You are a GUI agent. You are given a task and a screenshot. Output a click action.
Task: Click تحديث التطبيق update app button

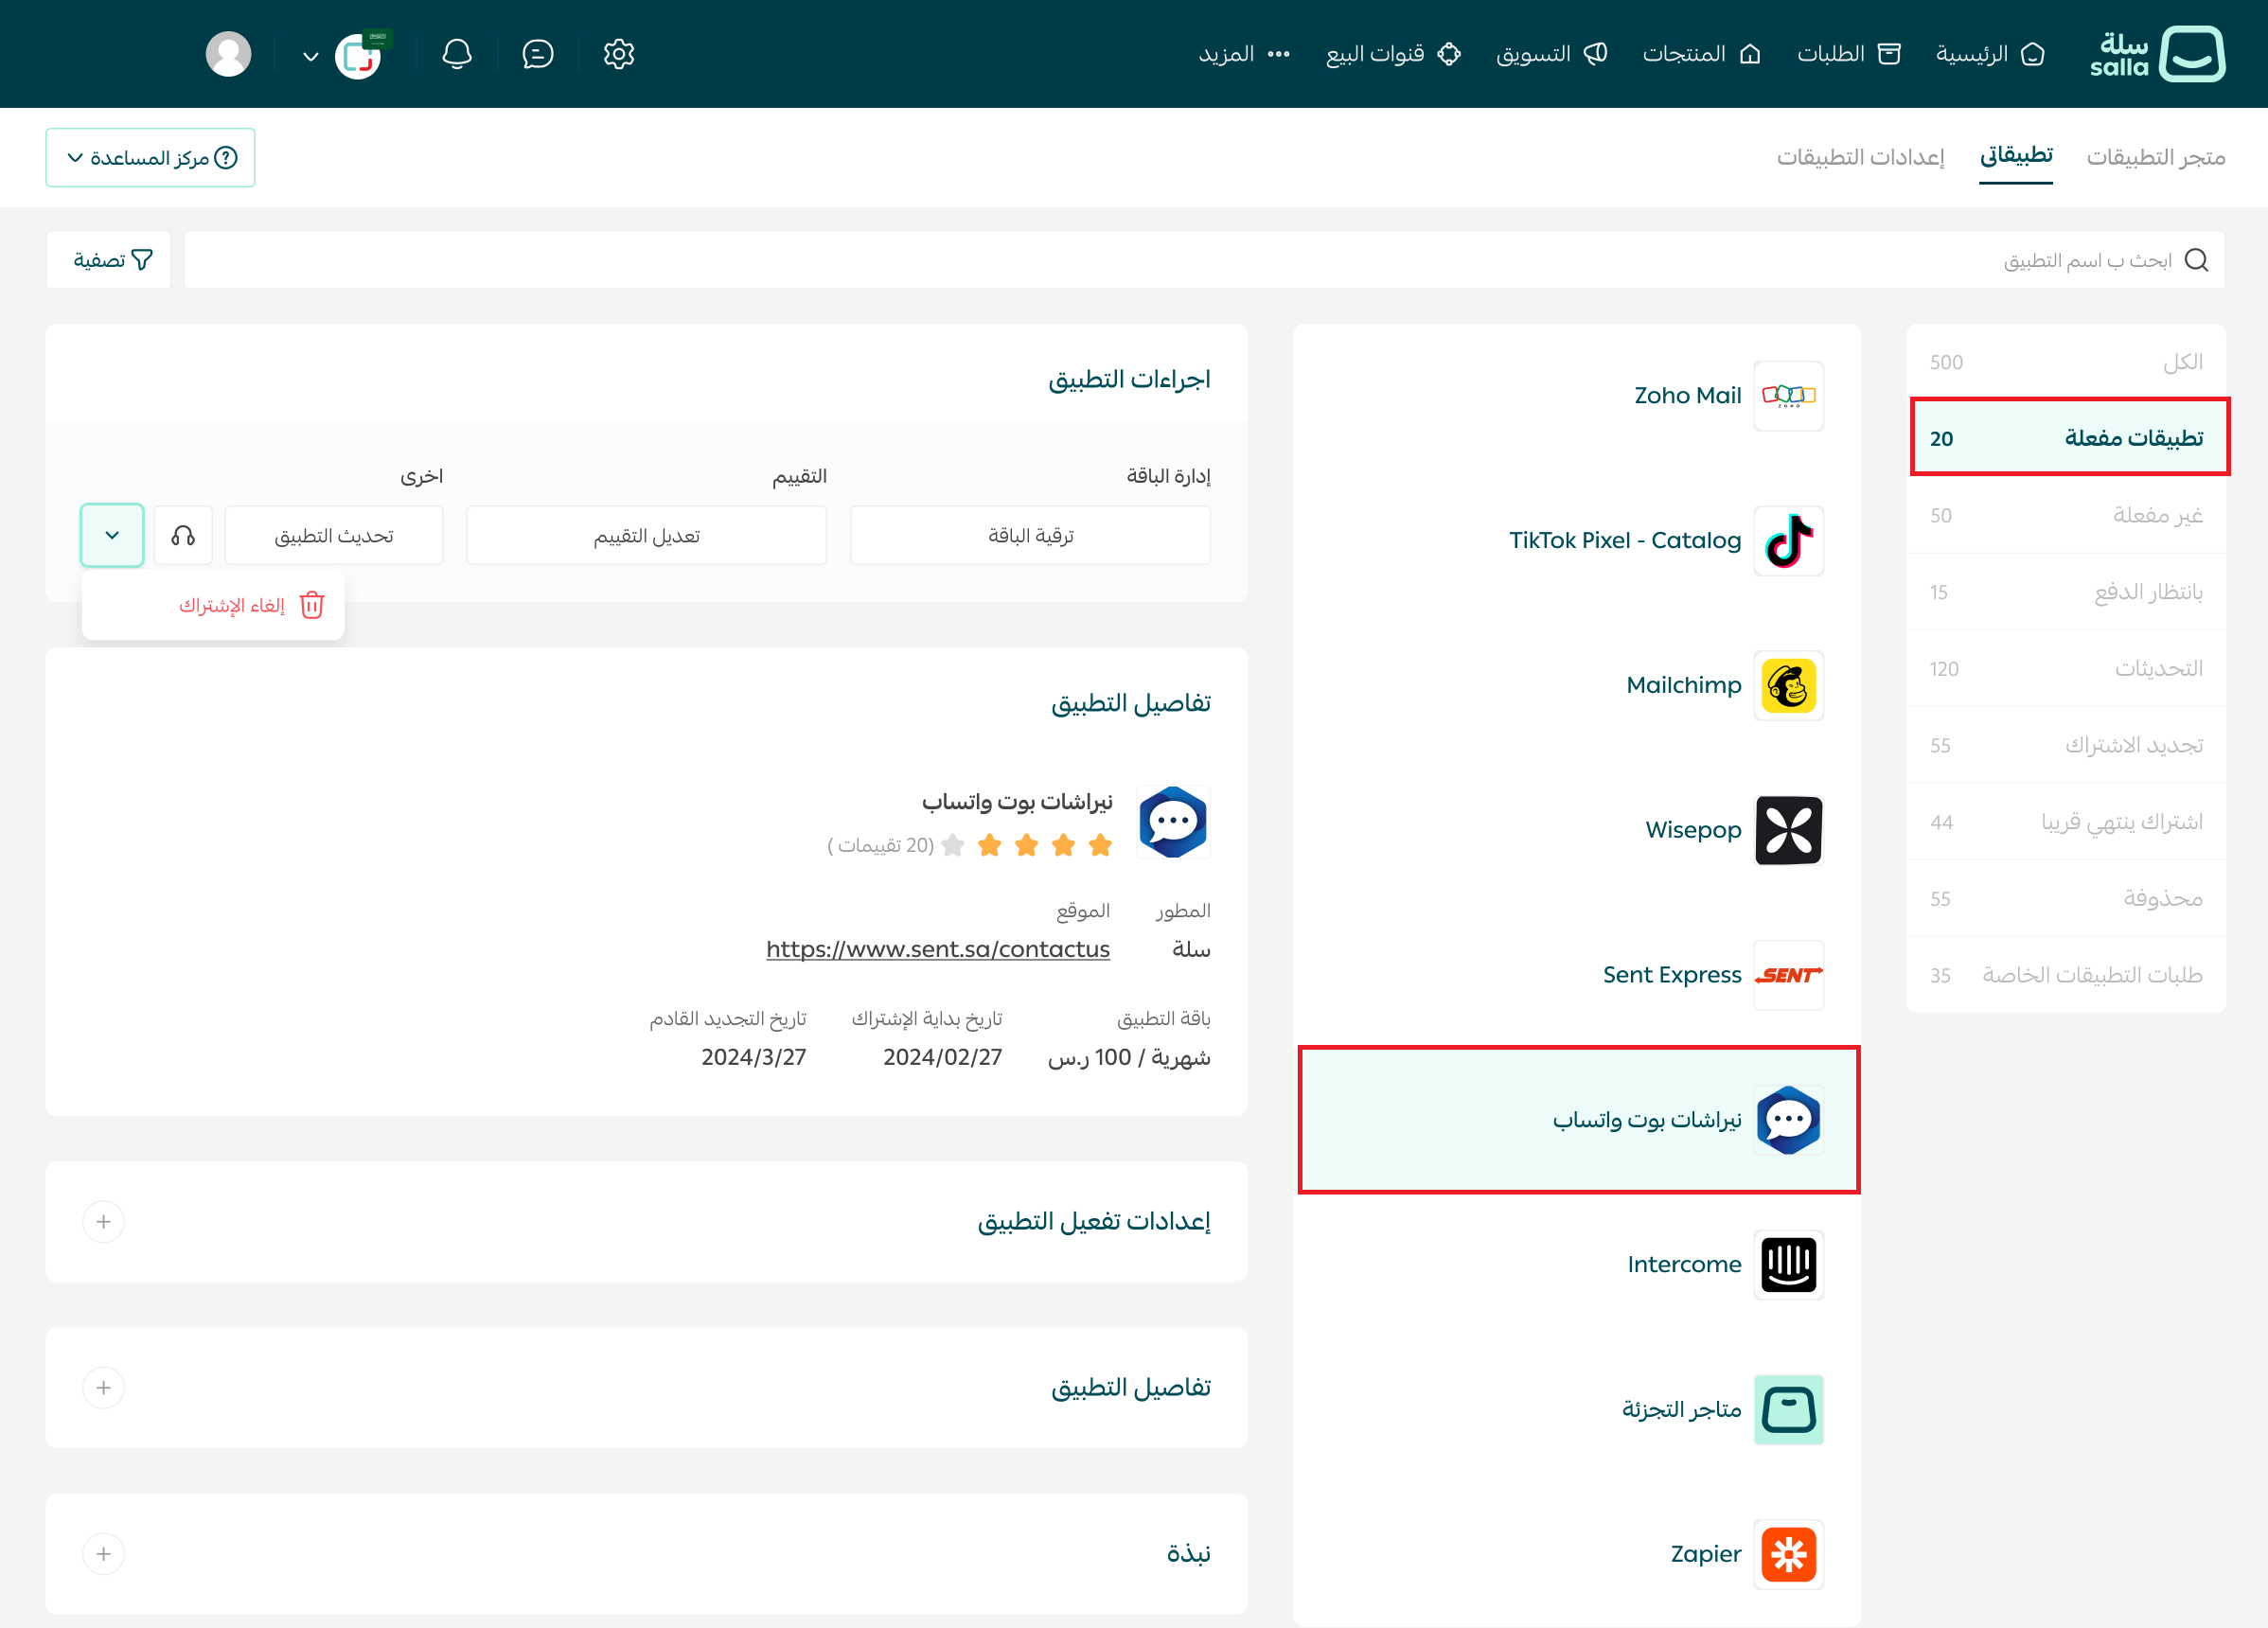[x=334, y=536]
